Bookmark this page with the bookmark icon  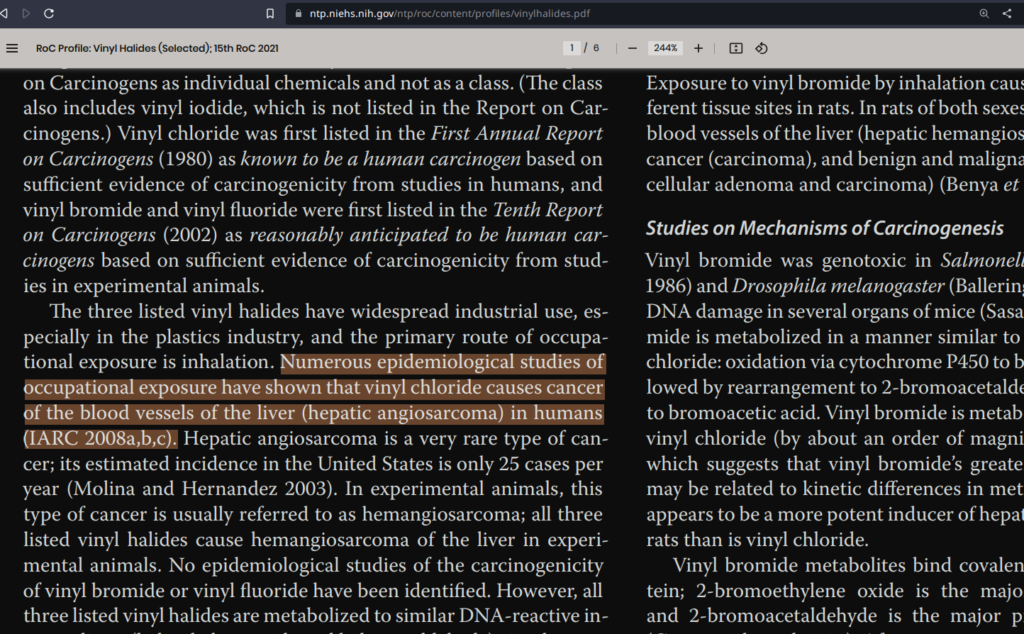(x=270, y=13)
